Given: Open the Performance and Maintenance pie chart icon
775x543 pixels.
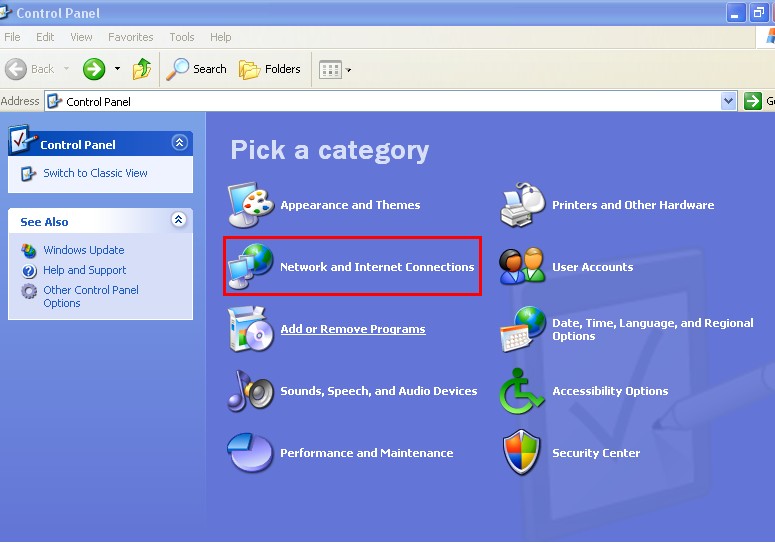Looking at the screenshot, I should click(x=250, y=453).
